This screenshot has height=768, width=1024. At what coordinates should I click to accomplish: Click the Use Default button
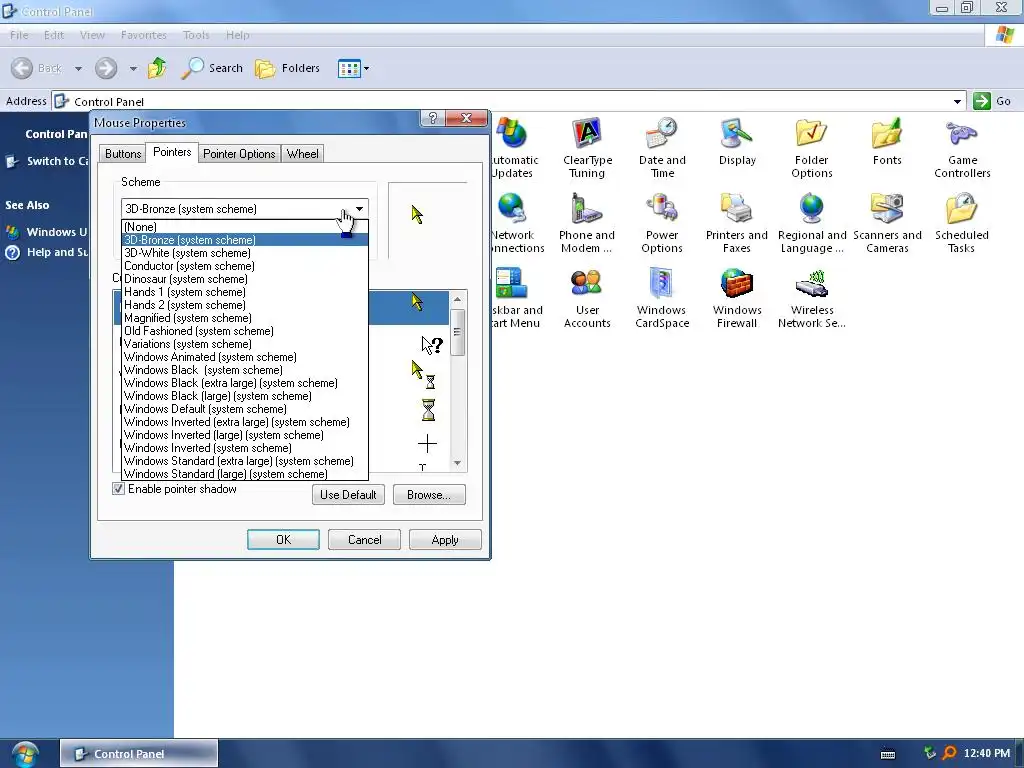[x=348, y=494]
